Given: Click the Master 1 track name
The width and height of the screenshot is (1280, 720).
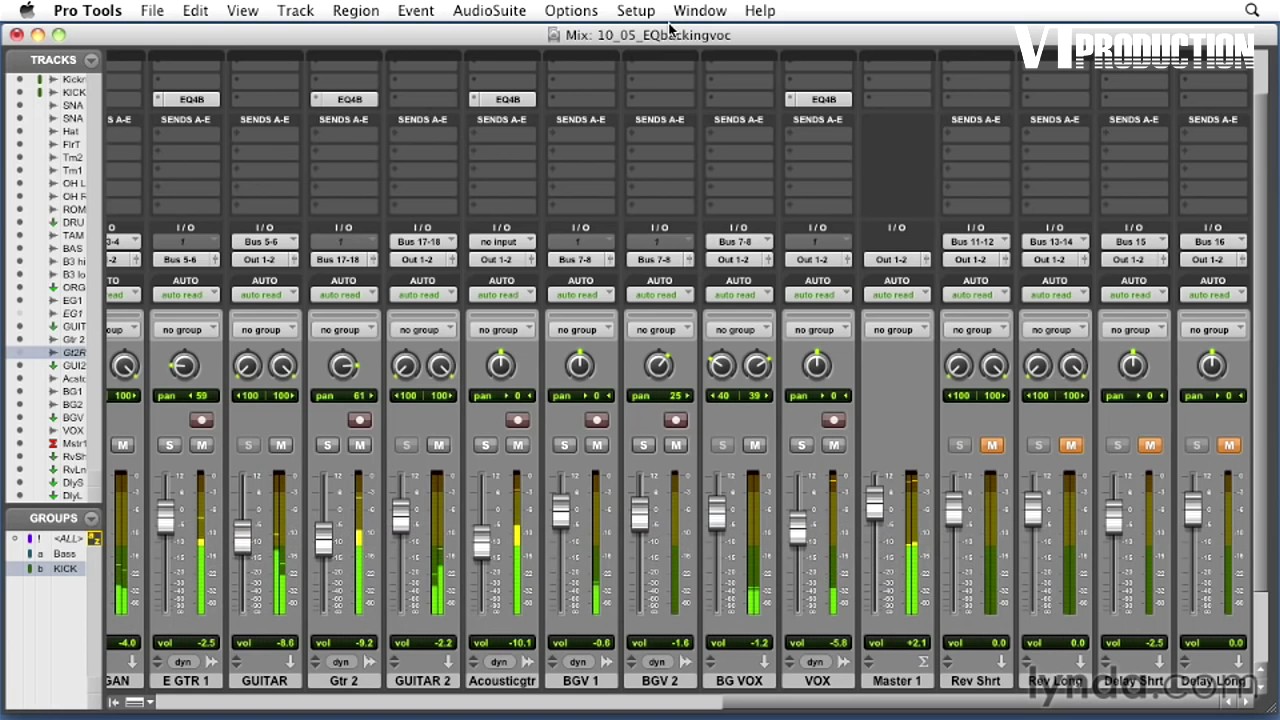Looking at the screenshot, I should click(x=897, y=681).
